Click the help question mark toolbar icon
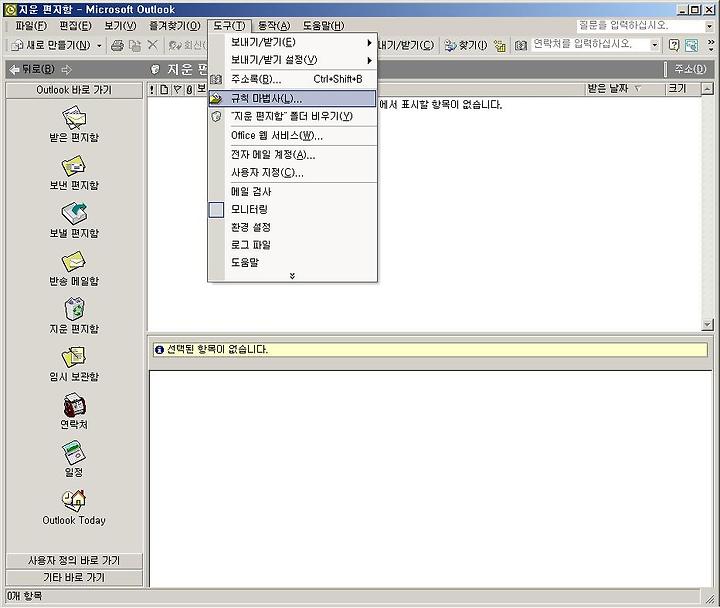 [x=674, y=45]
